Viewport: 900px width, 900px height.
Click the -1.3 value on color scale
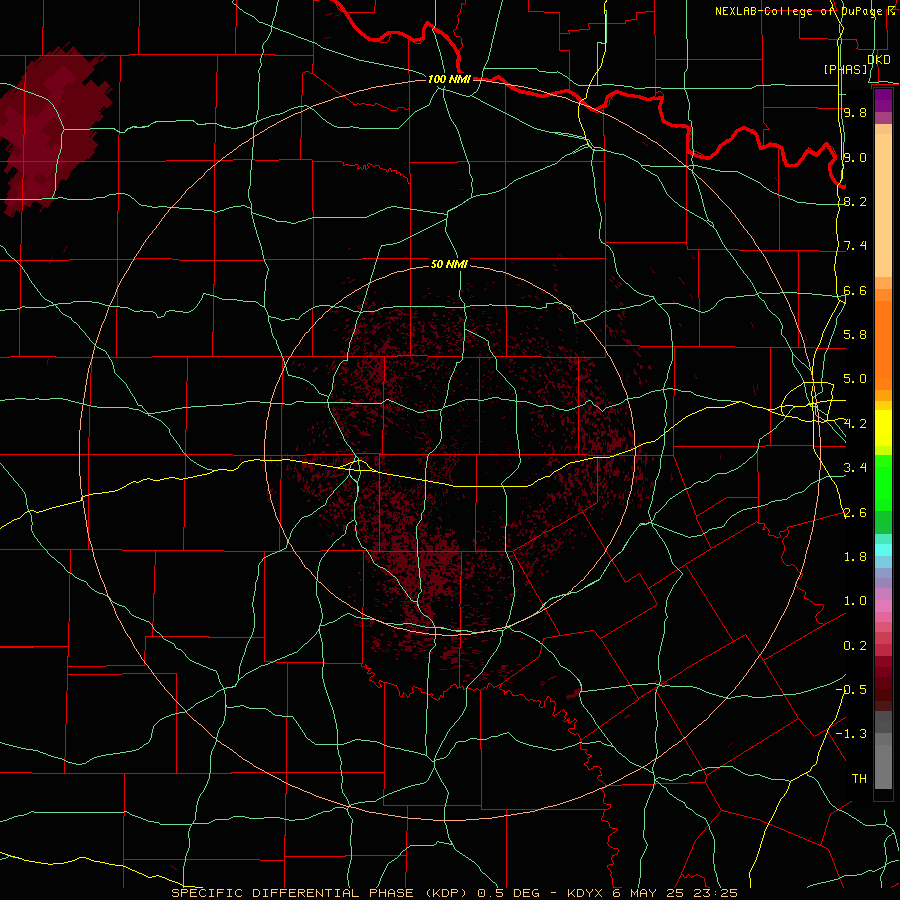(851, 734)
